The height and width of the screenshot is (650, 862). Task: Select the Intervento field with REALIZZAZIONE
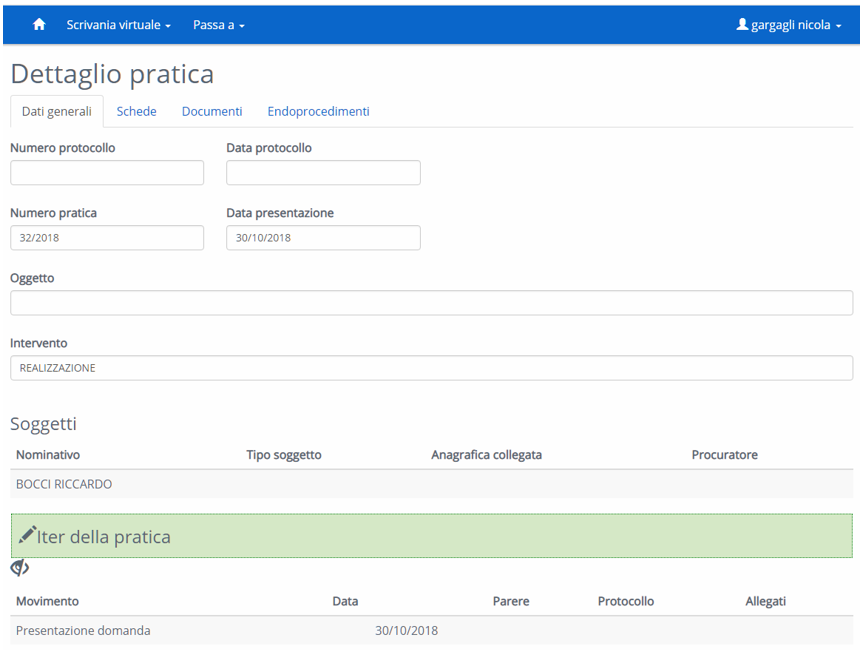click(x=431, y=368)
